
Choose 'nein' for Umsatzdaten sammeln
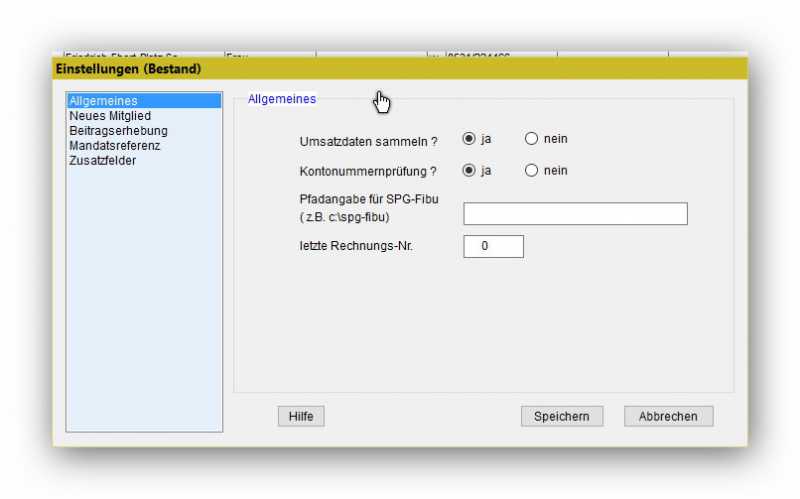531,139
